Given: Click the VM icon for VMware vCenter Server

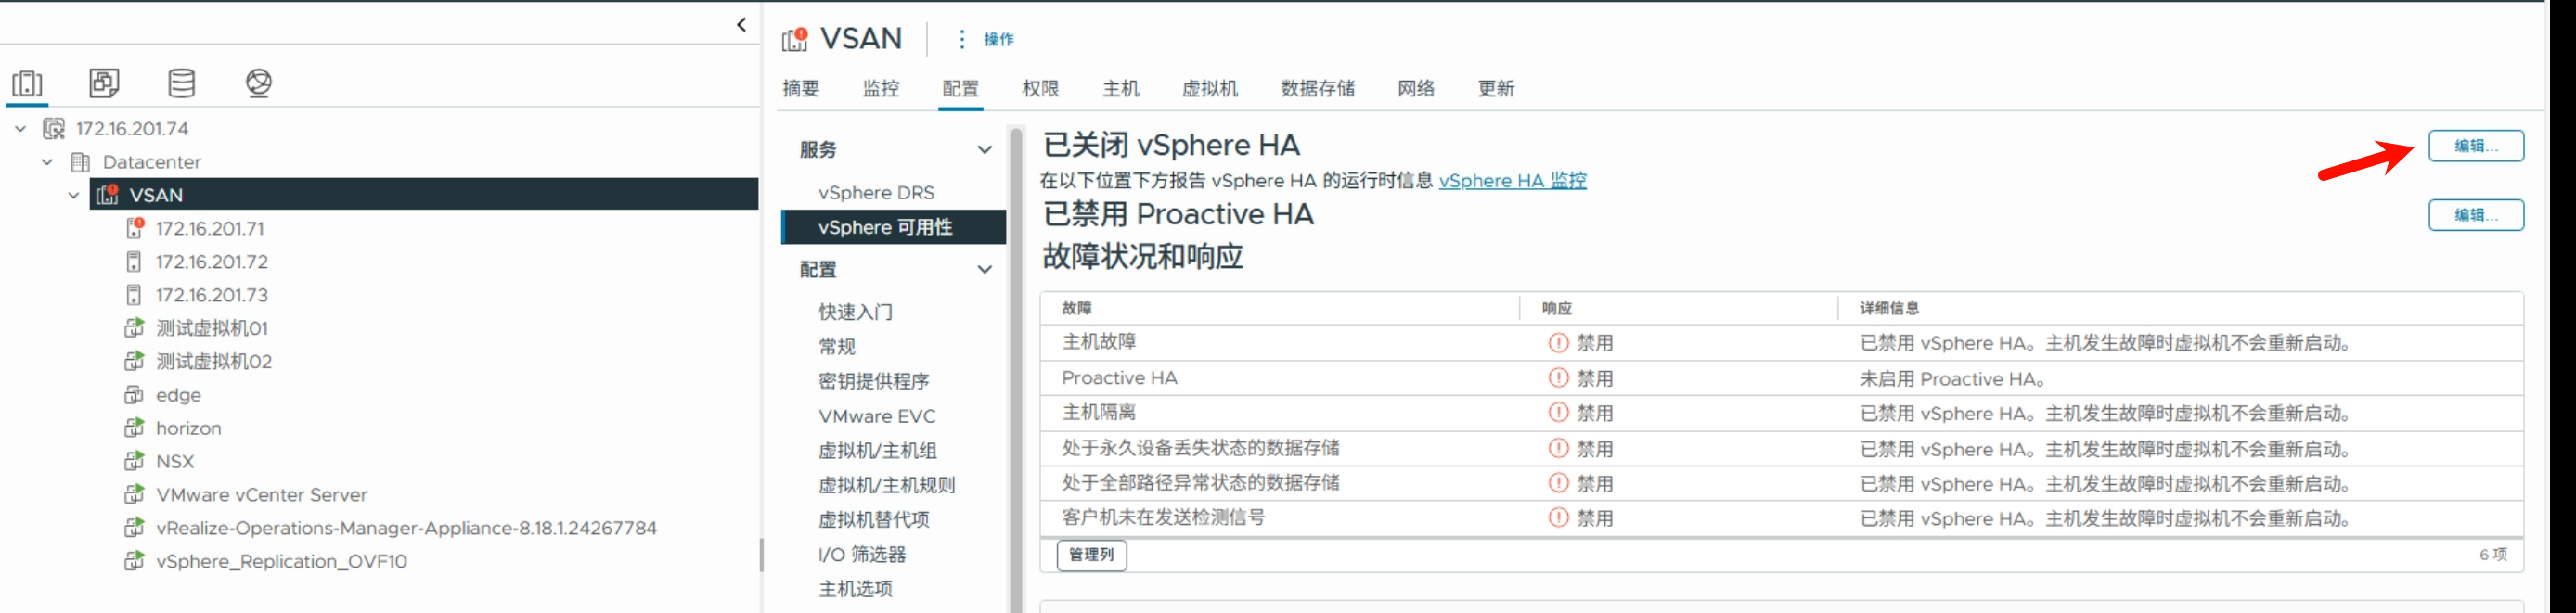Looking at the screenshot, I should click(x=134, y=494).
